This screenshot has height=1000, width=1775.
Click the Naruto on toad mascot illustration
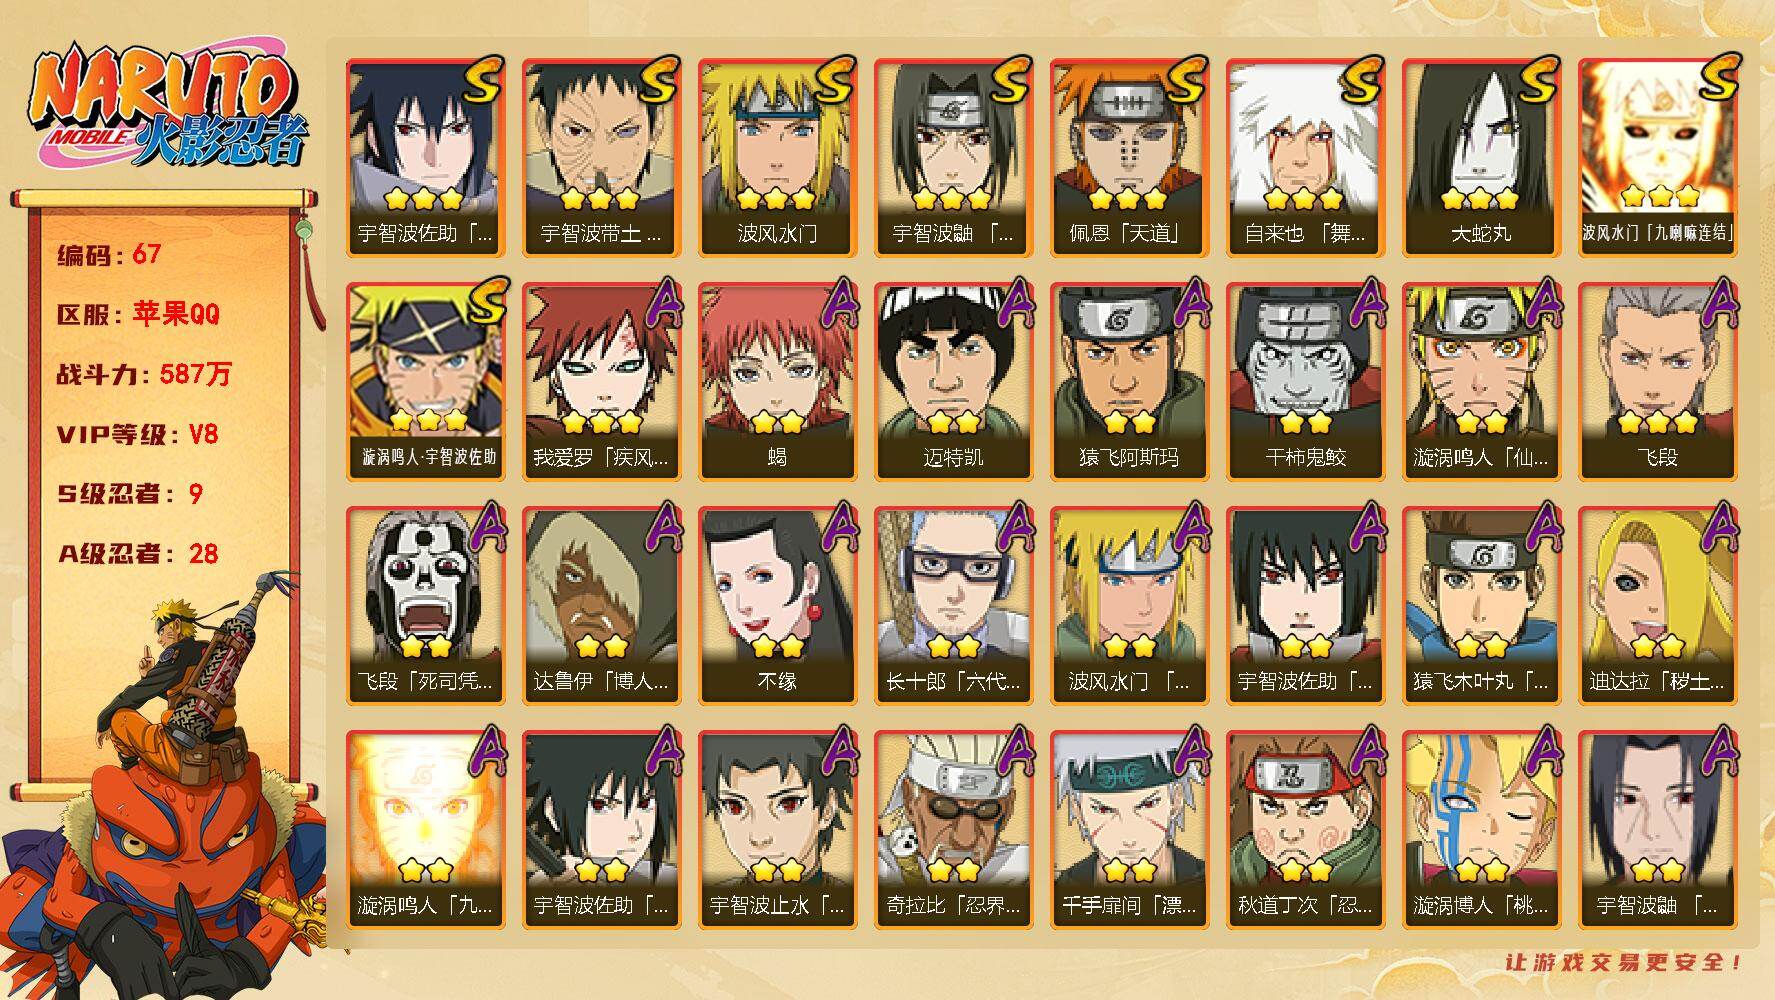163,790
